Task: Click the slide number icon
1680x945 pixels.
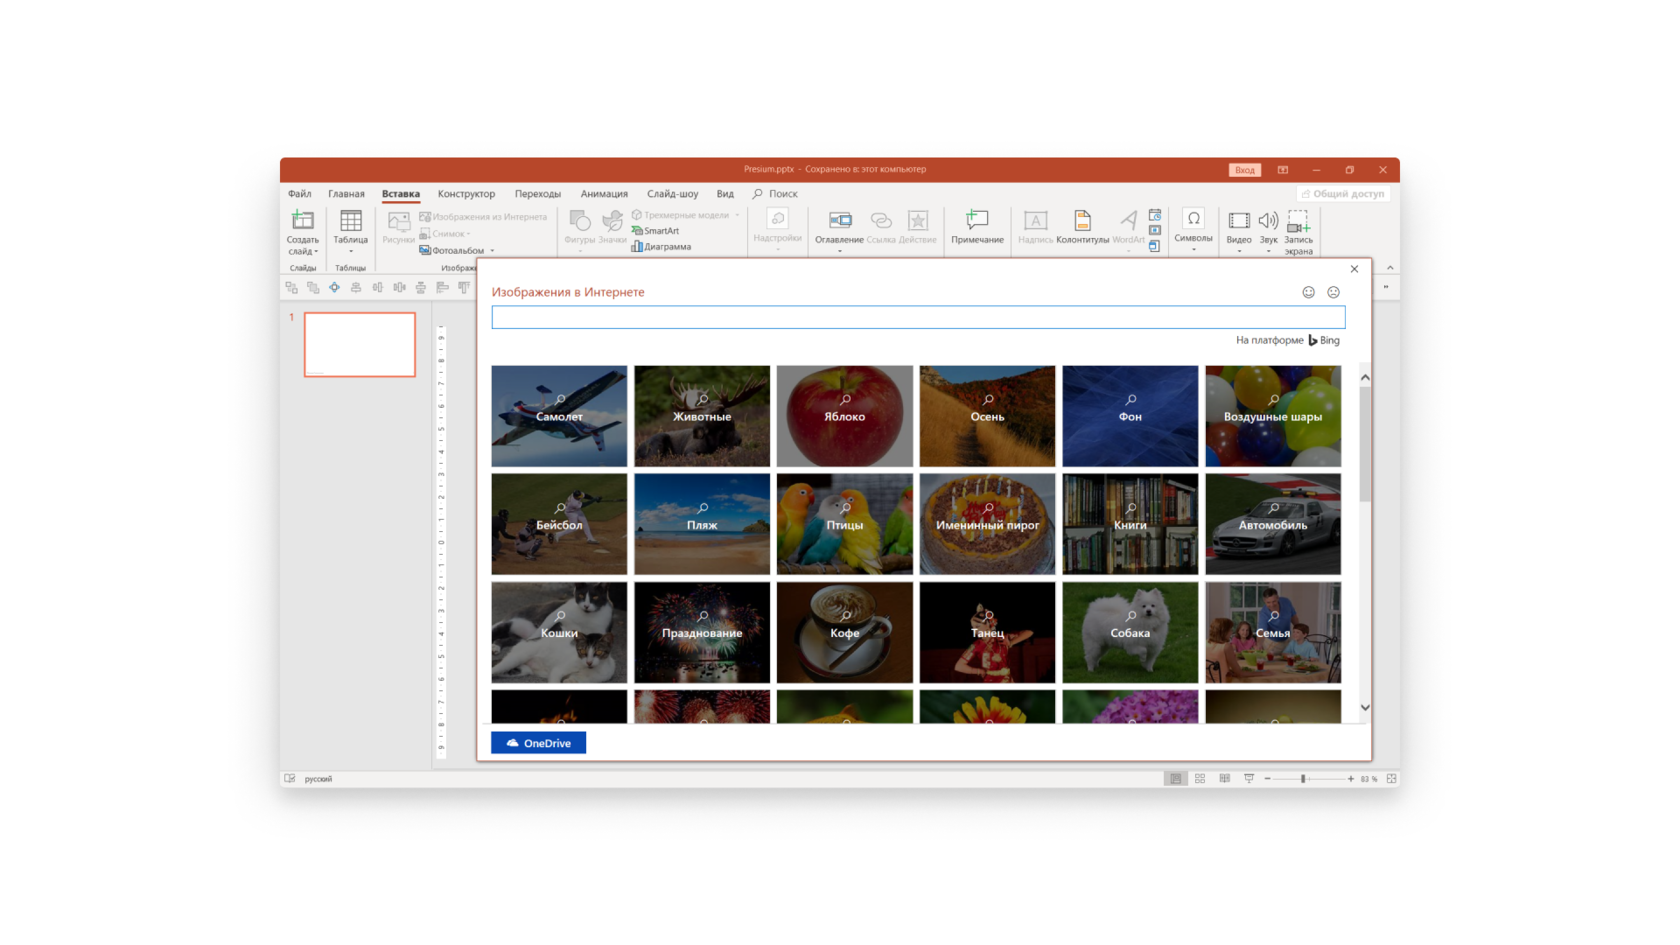Action: tap(1155, 230)
